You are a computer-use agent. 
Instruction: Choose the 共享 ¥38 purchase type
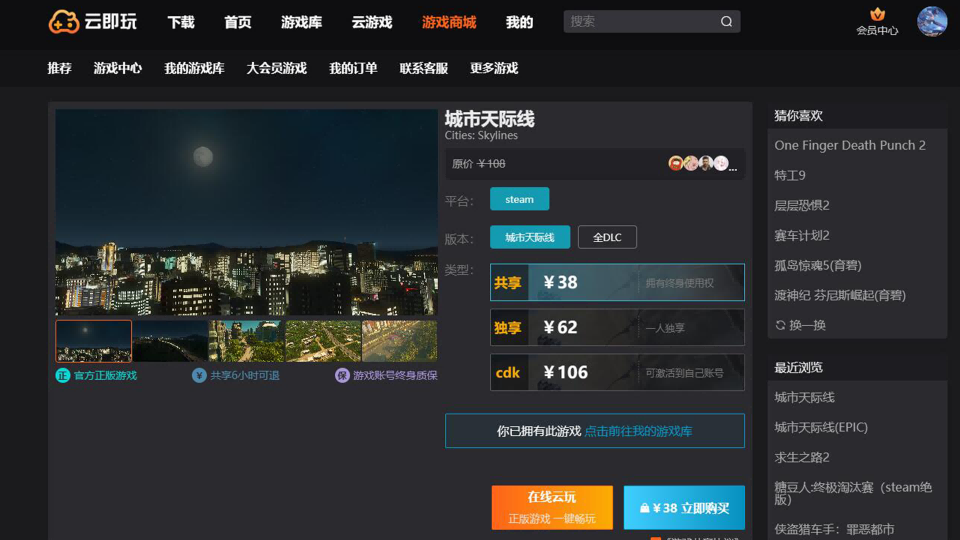(x=617, y=282)
